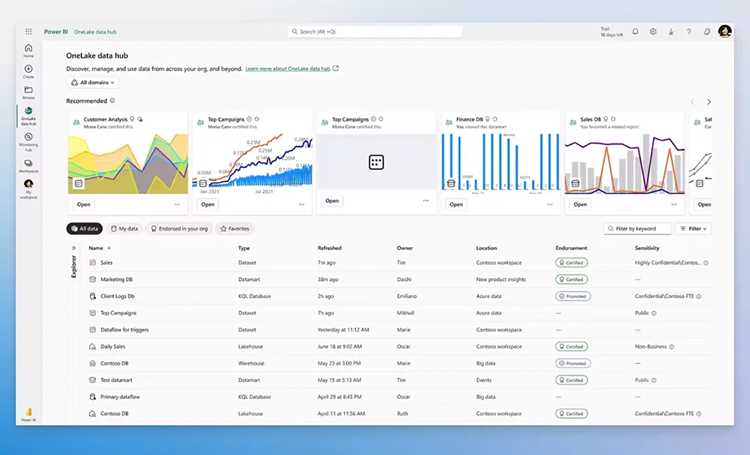The width and height of the screenshot is (750, 455).
Task: Open the Daily Sales row
Action: pos(399,346)
